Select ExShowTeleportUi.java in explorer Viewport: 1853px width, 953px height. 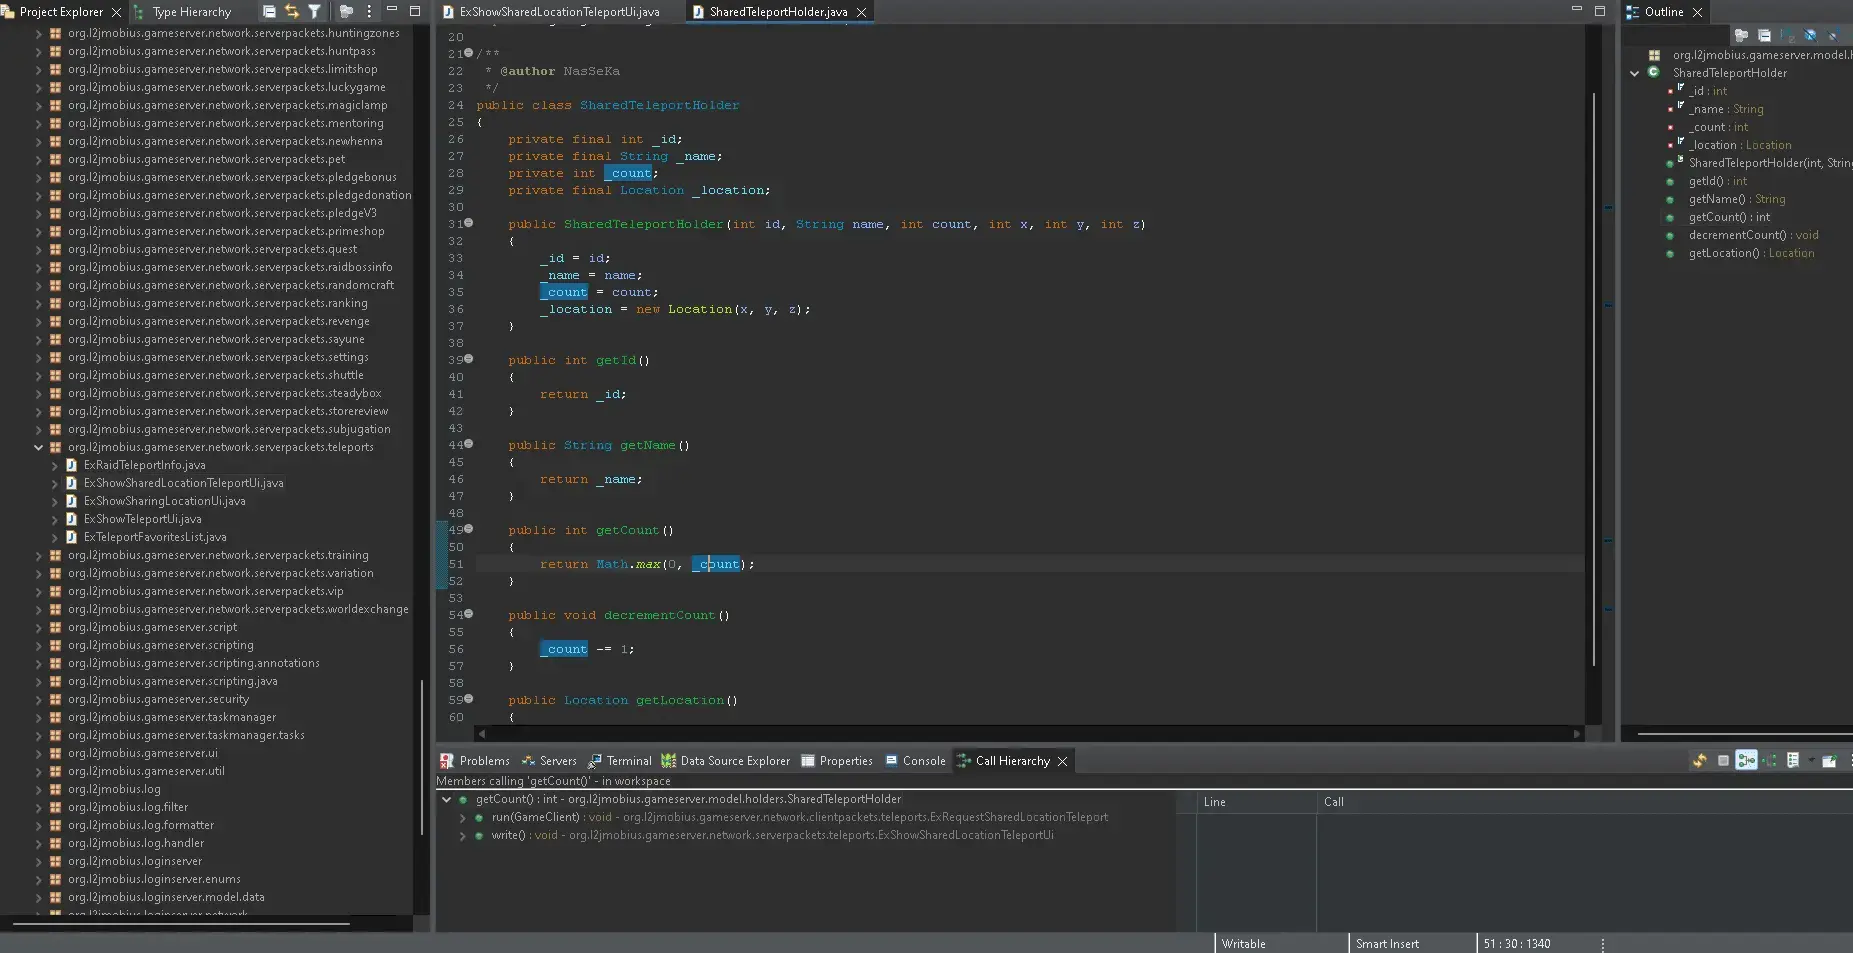[x=142, y=519]
